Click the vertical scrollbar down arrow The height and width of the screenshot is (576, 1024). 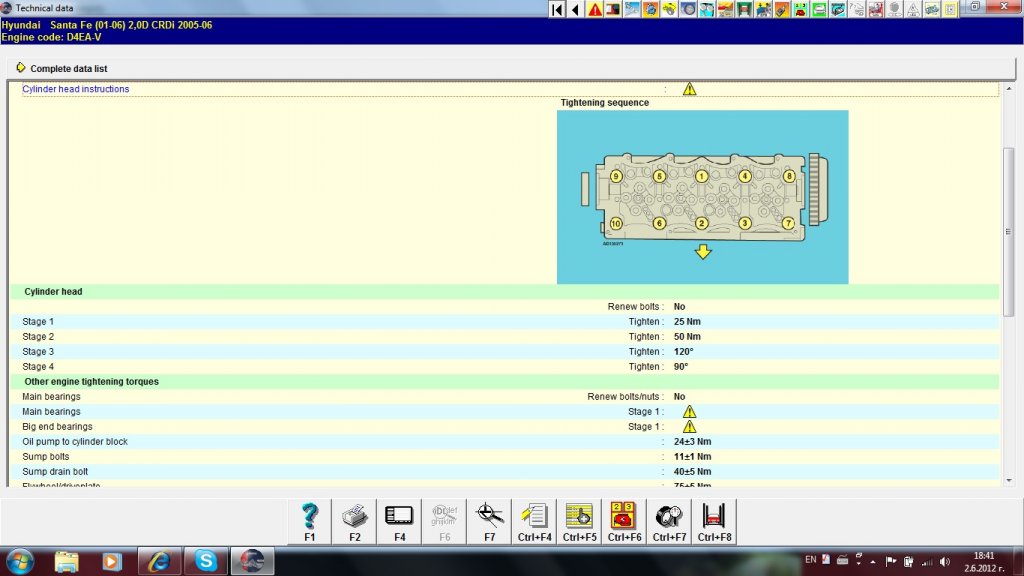(x=1009, y=481)
